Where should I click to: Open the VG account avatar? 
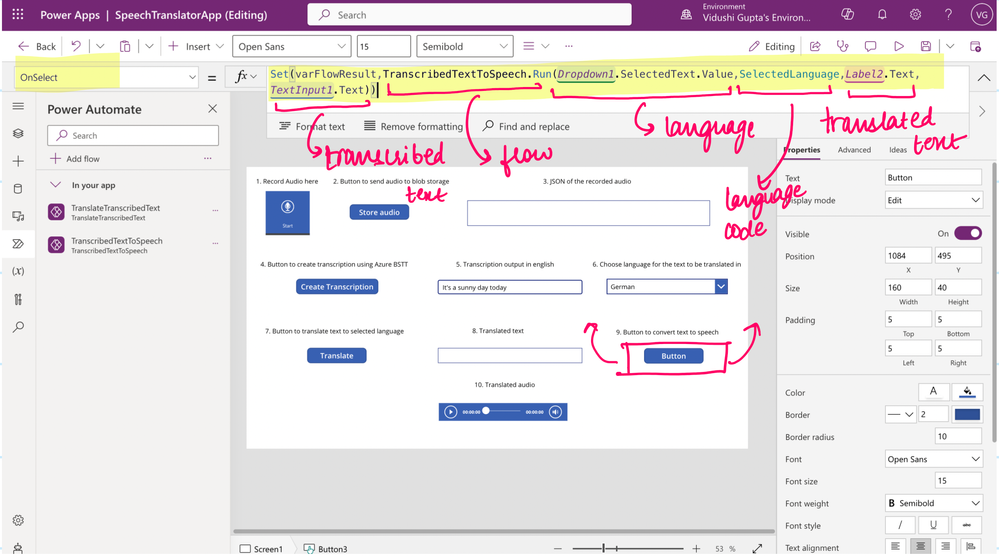click(x=981, y=15)
